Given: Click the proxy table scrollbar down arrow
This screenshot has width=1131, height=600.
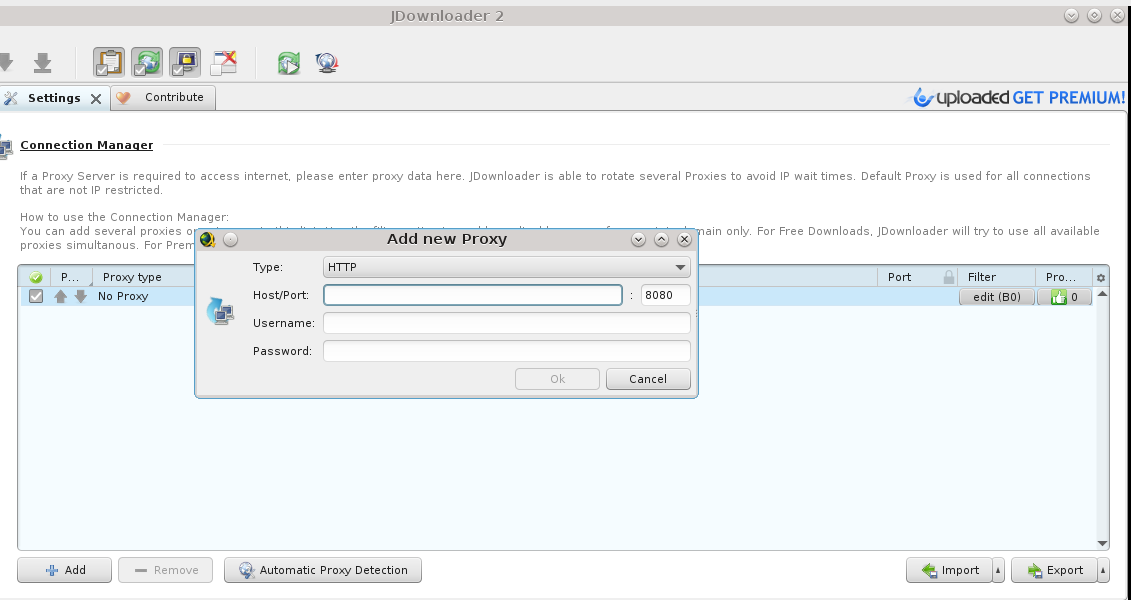Looking at the screenshot, I should [x=1102, y=543].
